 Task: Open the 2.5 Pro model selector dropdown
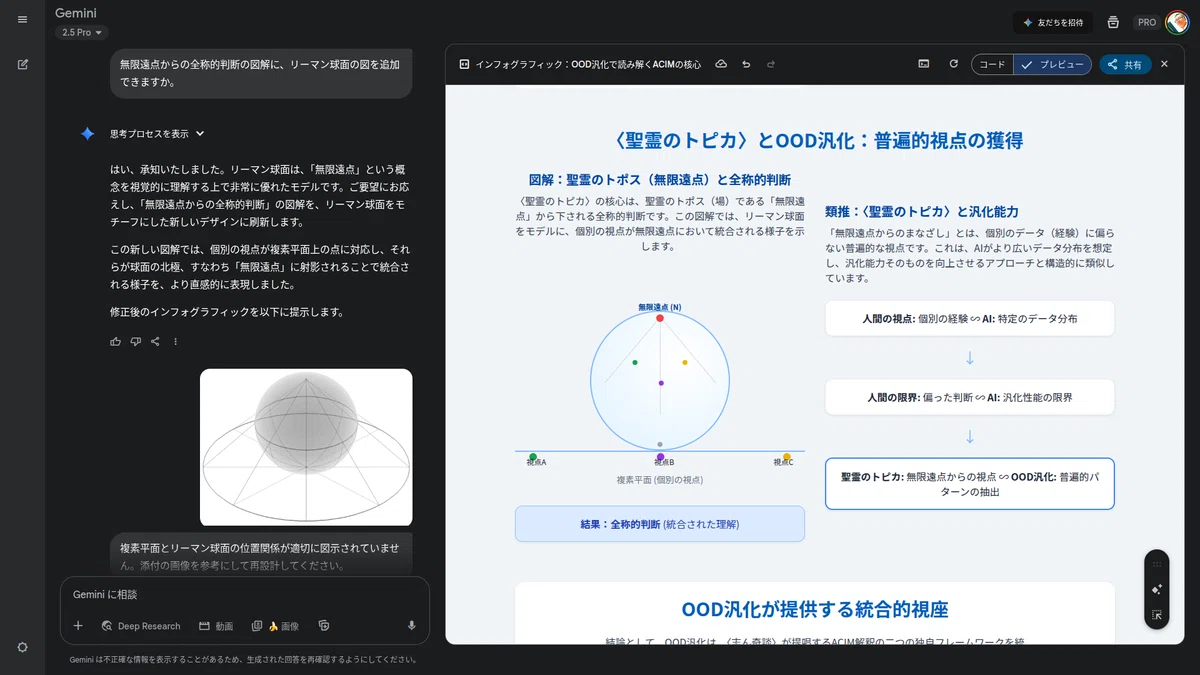click(82, 32)
